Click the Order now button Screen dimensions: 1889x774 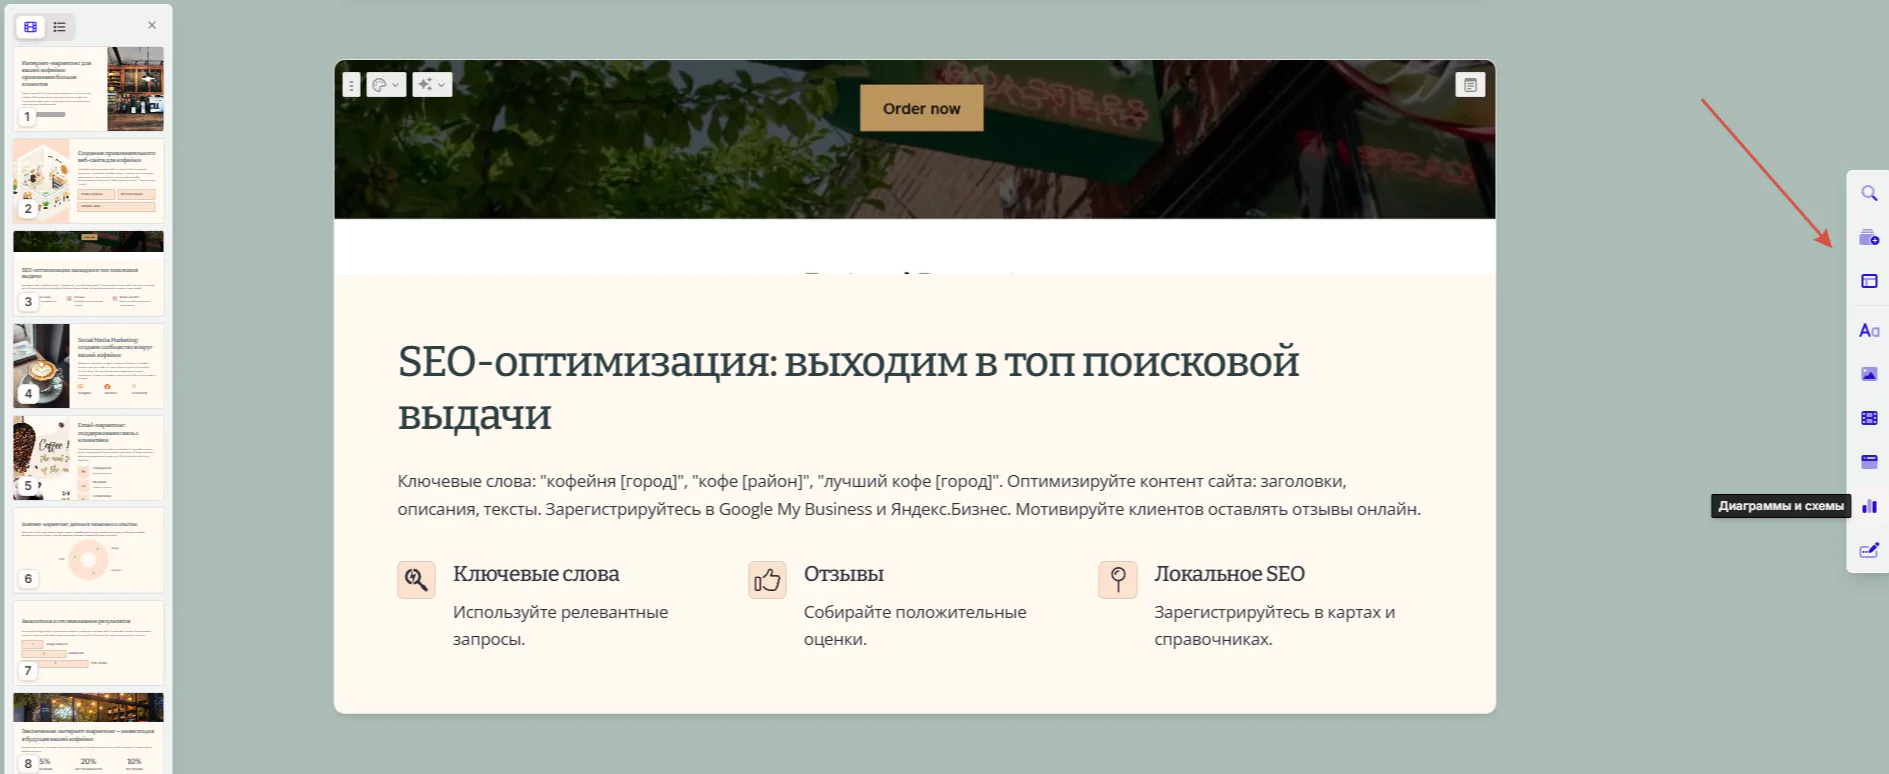pos(921,108)
